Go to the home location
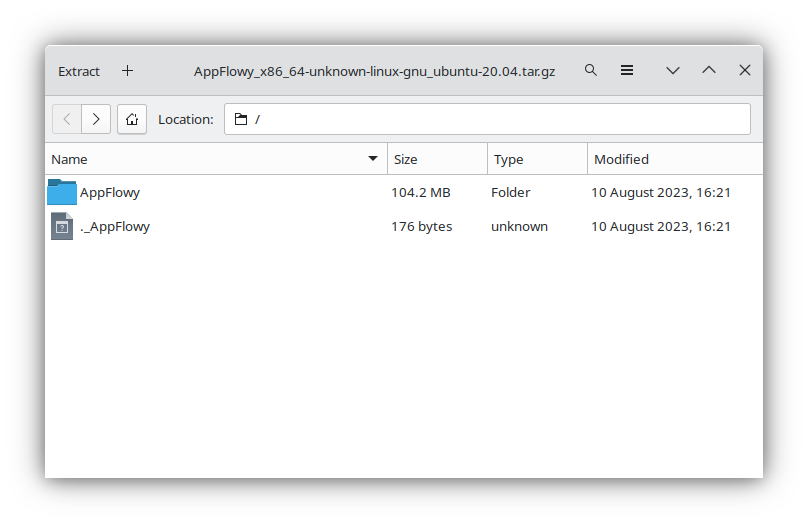Screen dimensions: 808x523 click(132, 120)
